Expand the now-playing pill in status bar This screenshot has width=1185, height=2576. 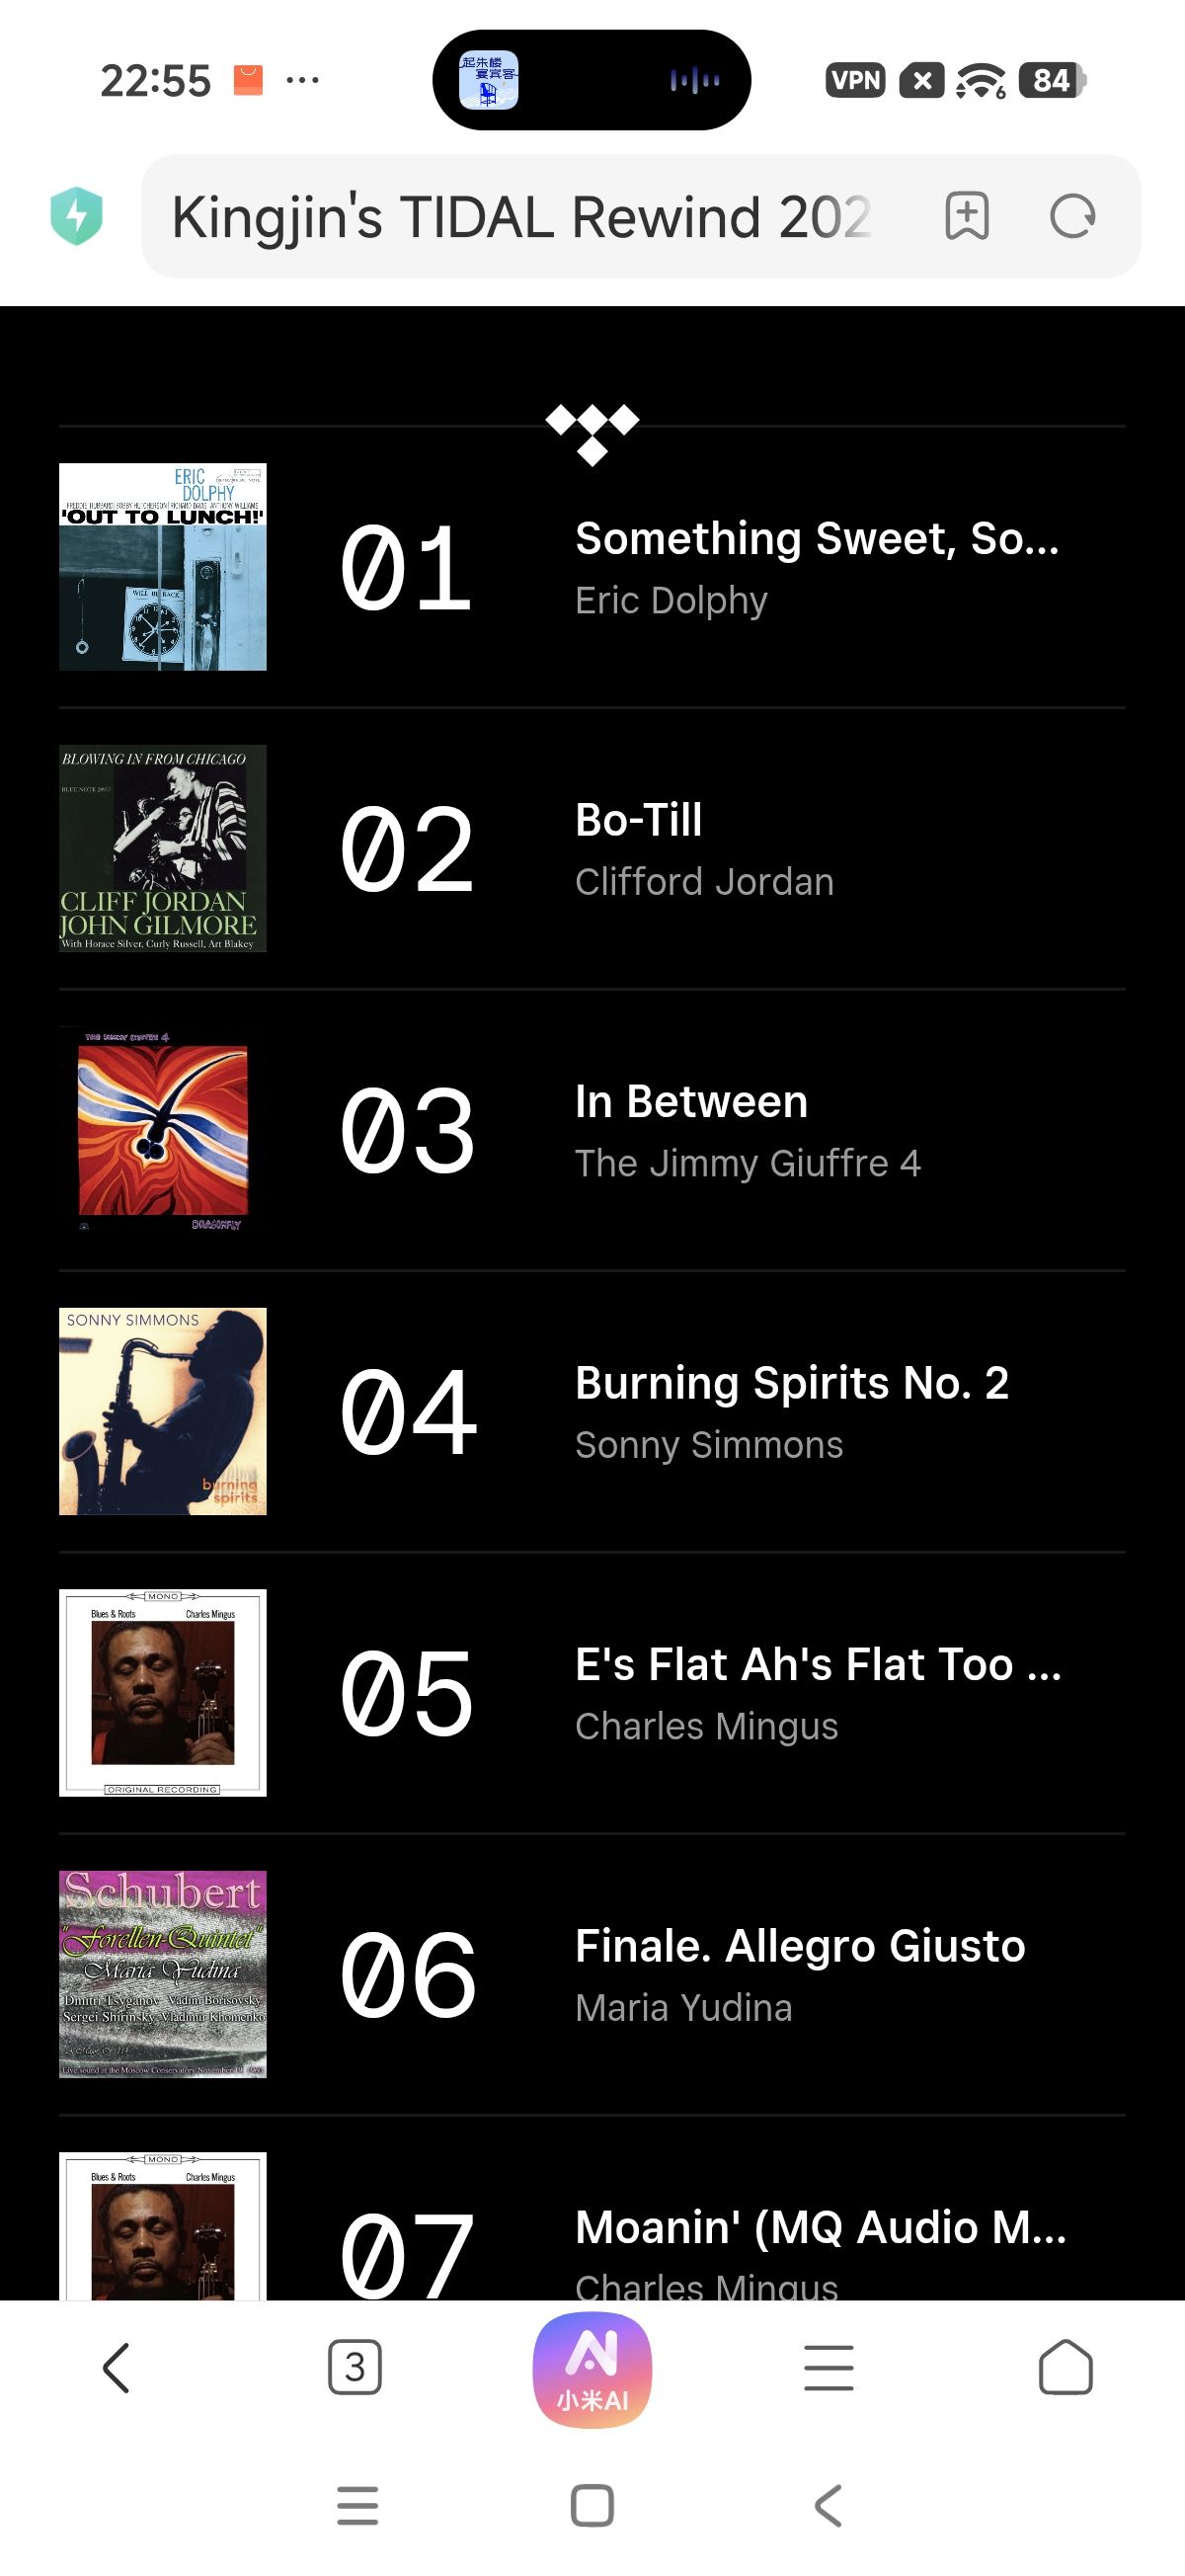tap(591, 80)
